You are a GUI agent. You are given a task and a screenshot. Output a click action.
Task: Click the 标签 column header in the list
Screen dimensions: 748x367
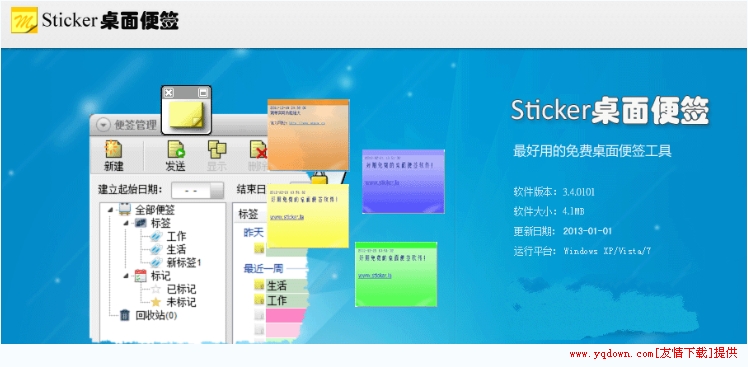248,214
